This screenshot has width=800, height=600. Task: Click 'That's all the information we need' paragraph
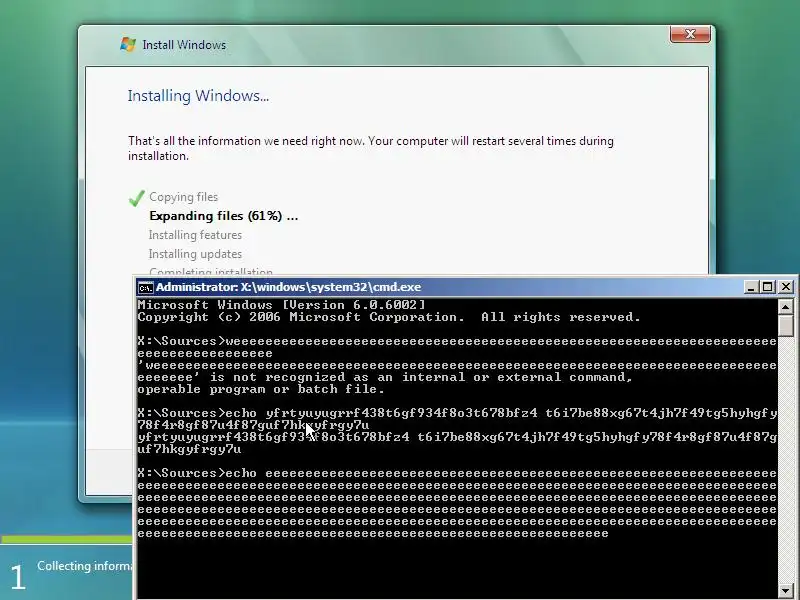(371, 148)
